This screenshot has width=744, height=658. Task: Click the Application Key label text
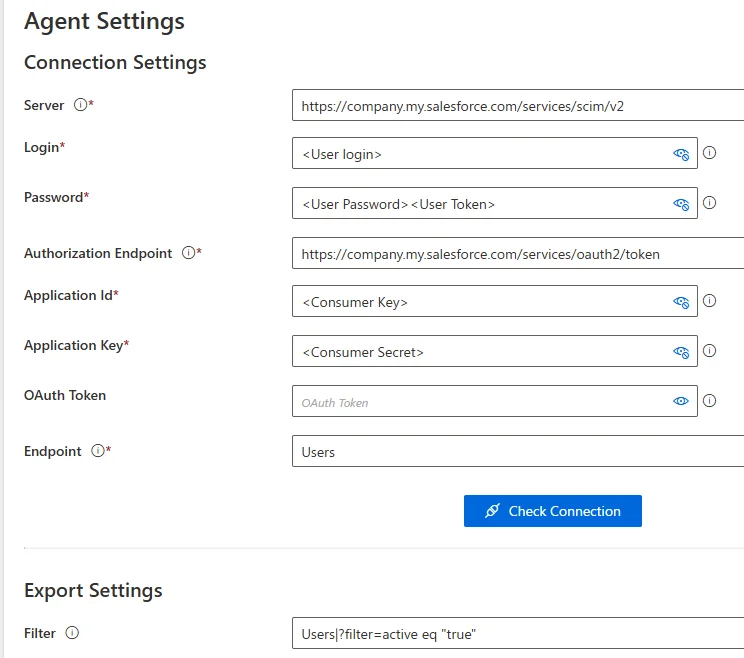tap(74, 345)
